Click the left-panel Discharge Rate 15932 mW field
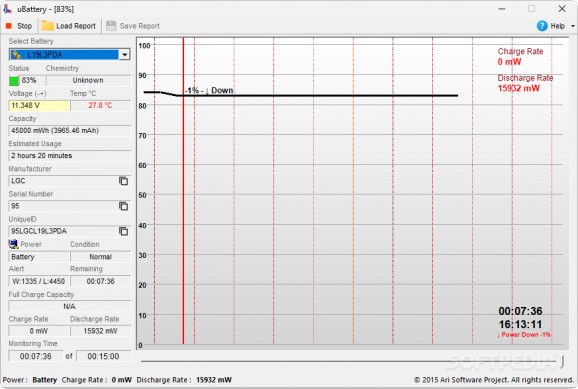The image size is (578, 389). tap(100, 331)
